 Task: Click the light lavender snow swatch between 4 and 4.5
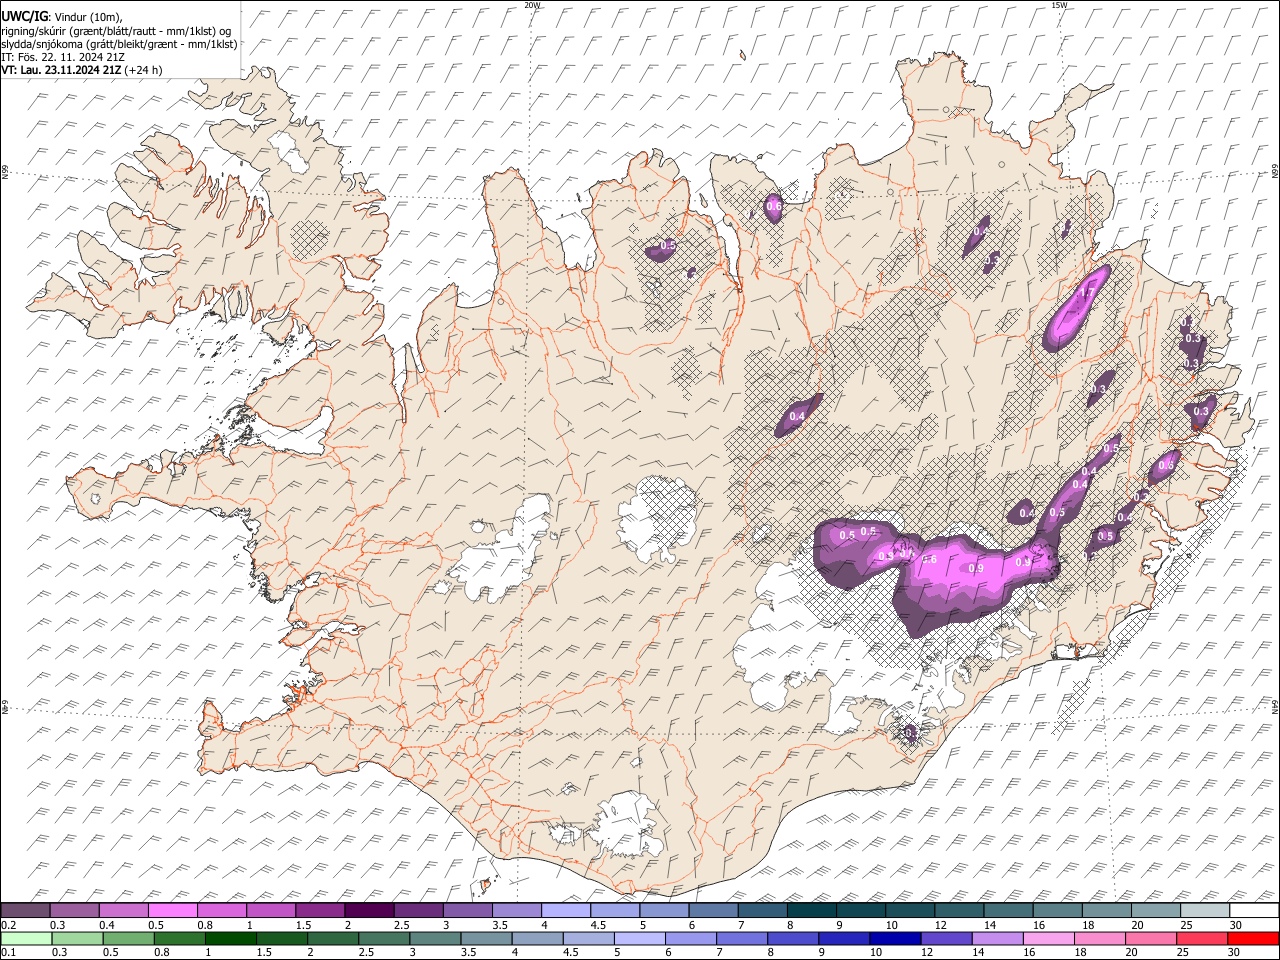(x=565, y=911)
